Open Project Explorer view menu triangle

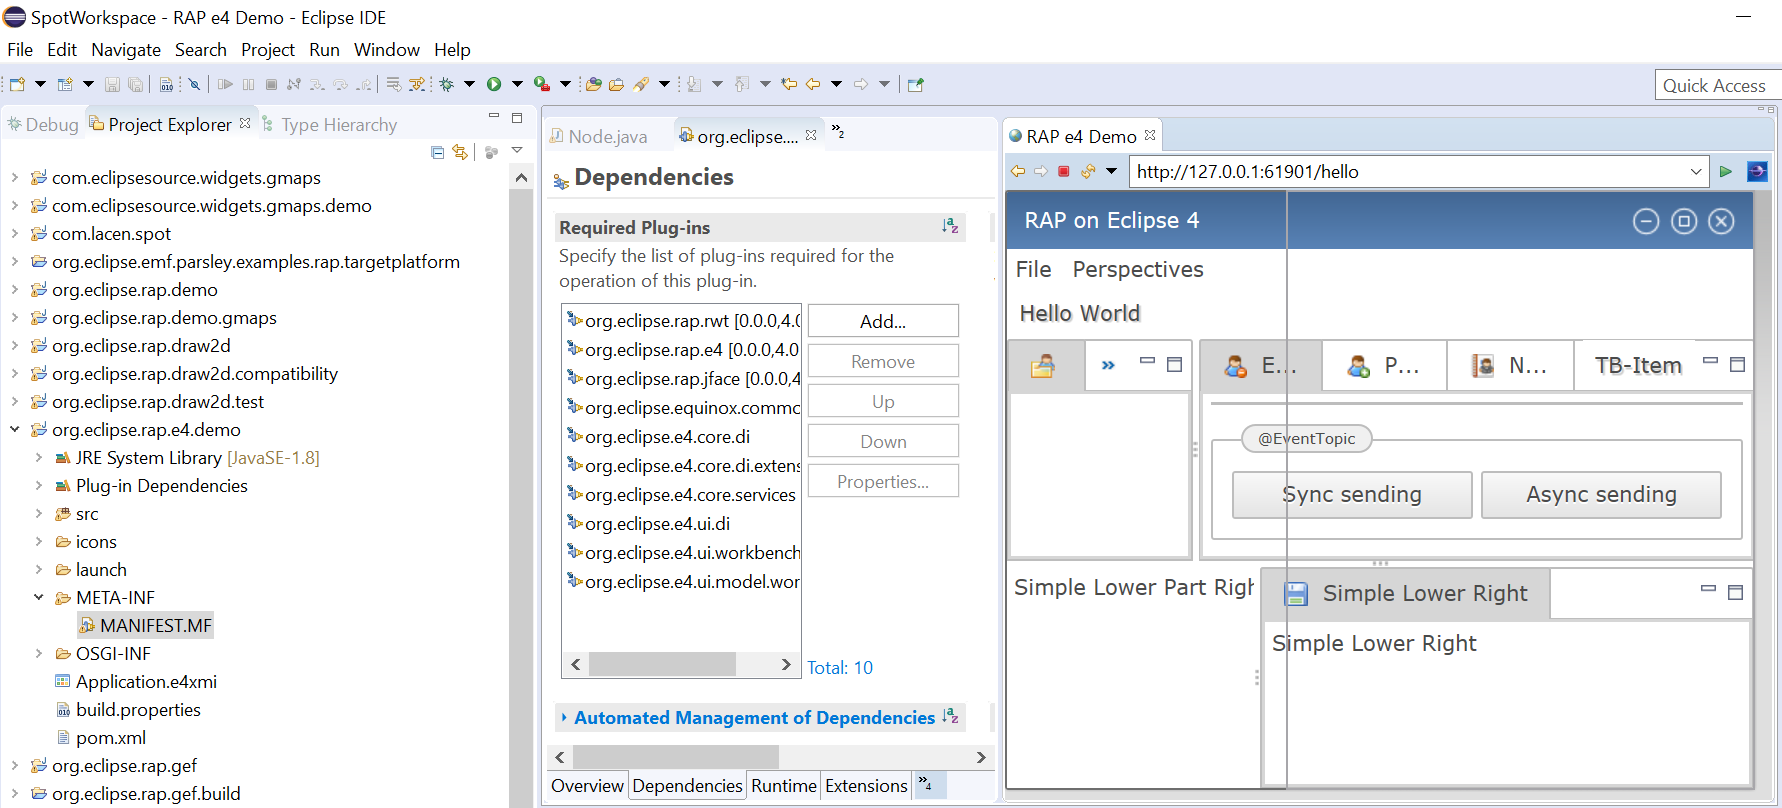tap(517, 151)
